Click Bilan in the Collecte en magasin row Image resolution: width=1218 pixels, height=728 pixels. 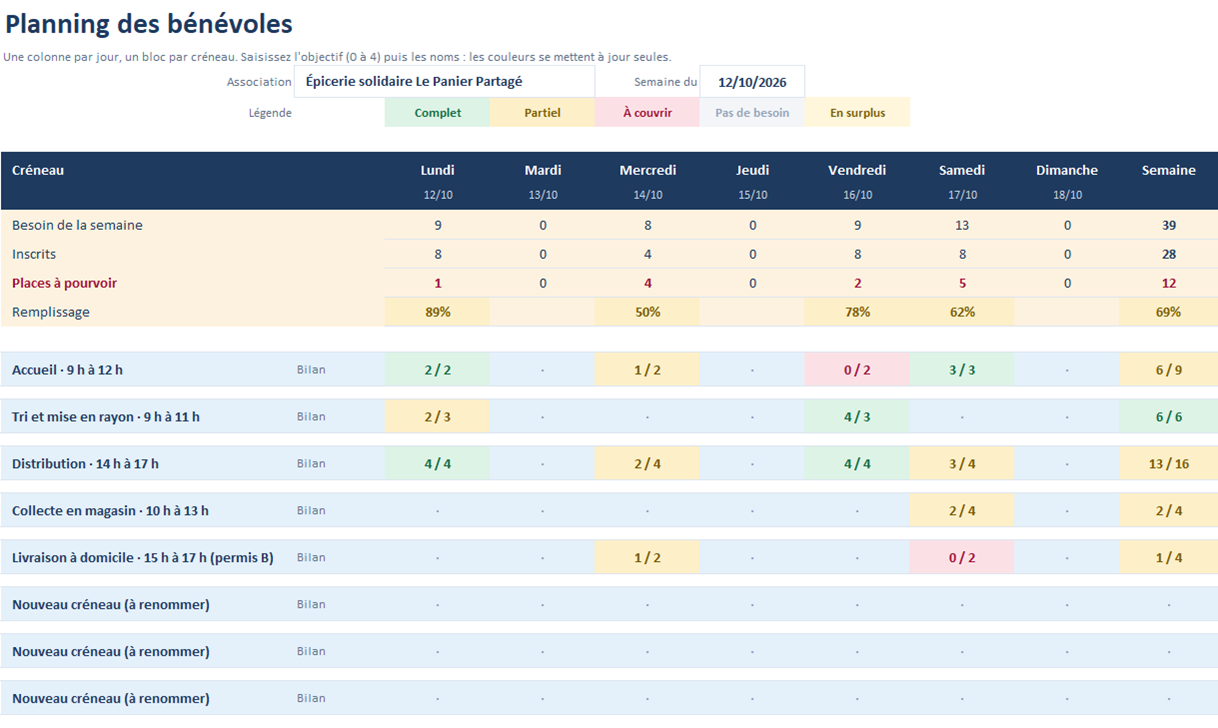tap(311, 511)
